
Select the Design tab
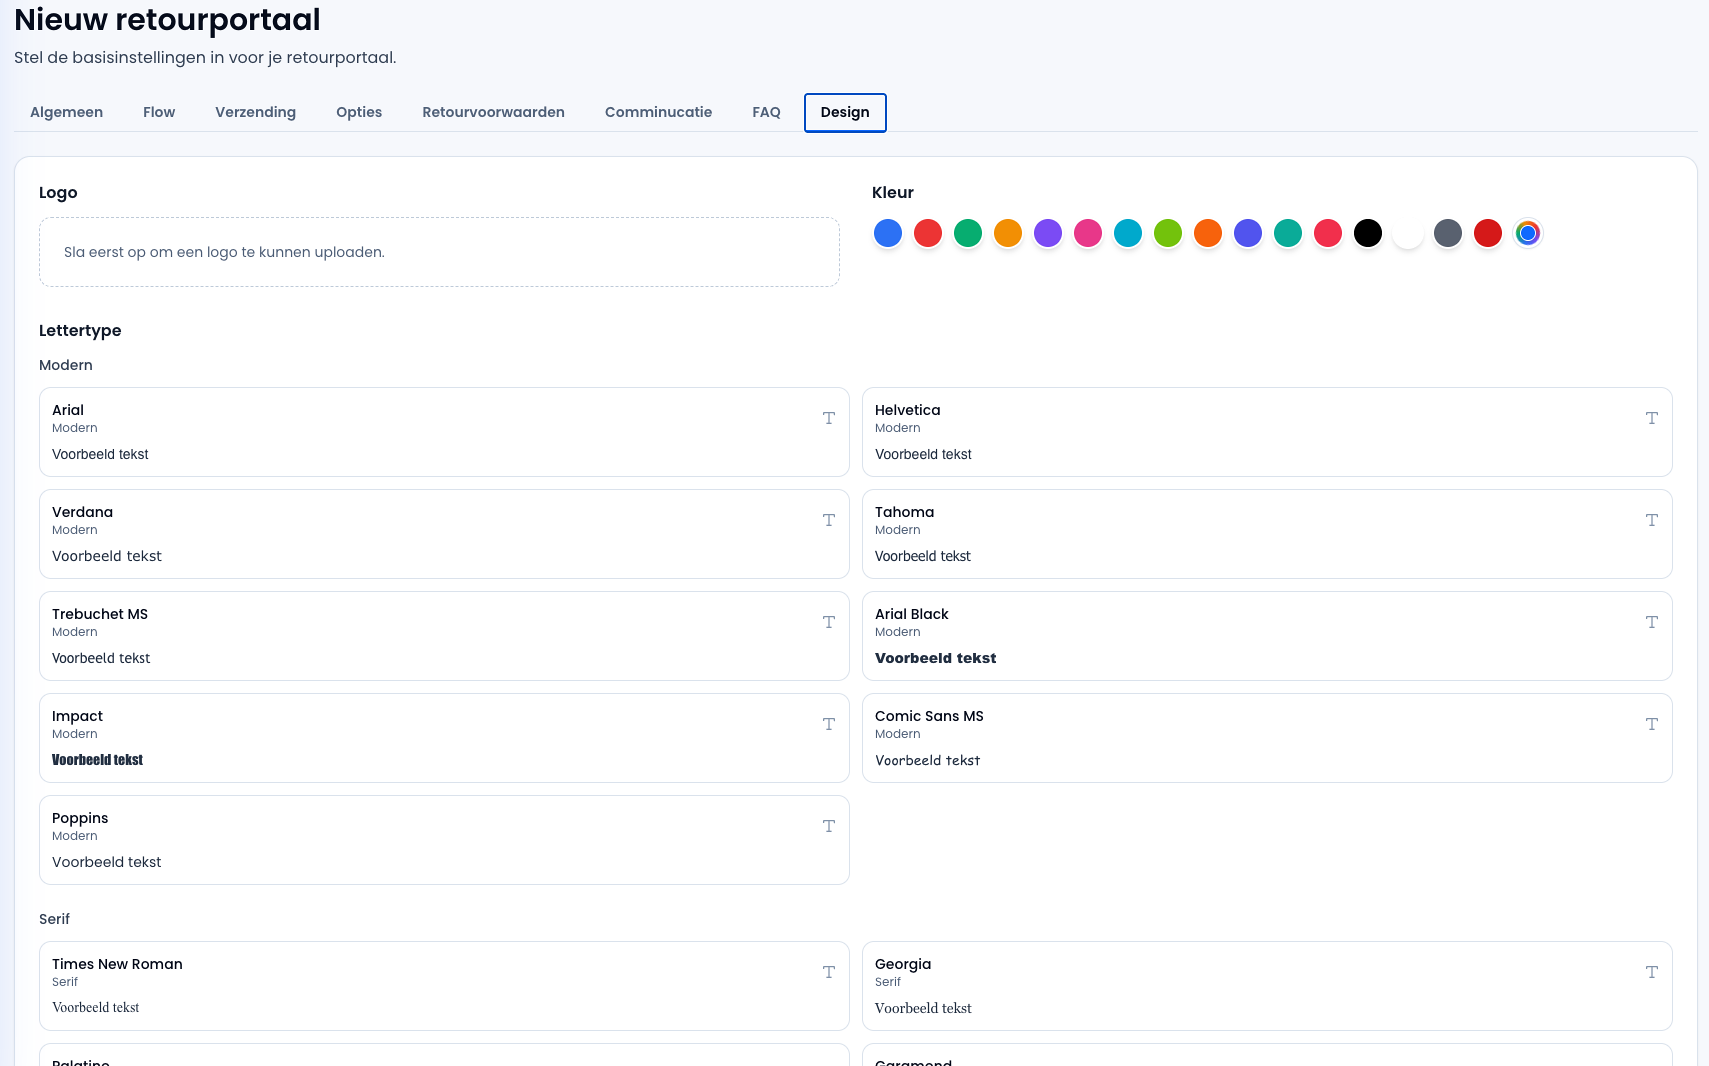[x=845, y=112]
